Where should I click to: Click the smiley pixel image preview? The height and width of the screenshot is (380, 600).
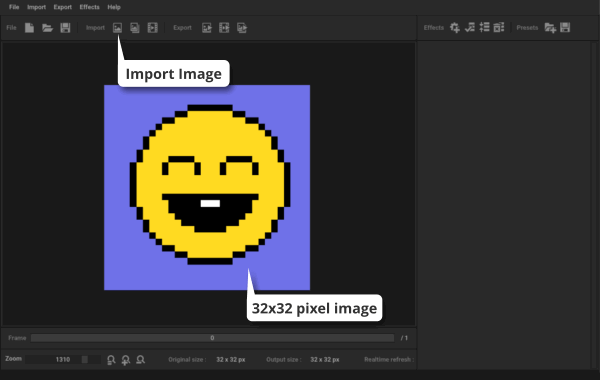click(207, 188)
